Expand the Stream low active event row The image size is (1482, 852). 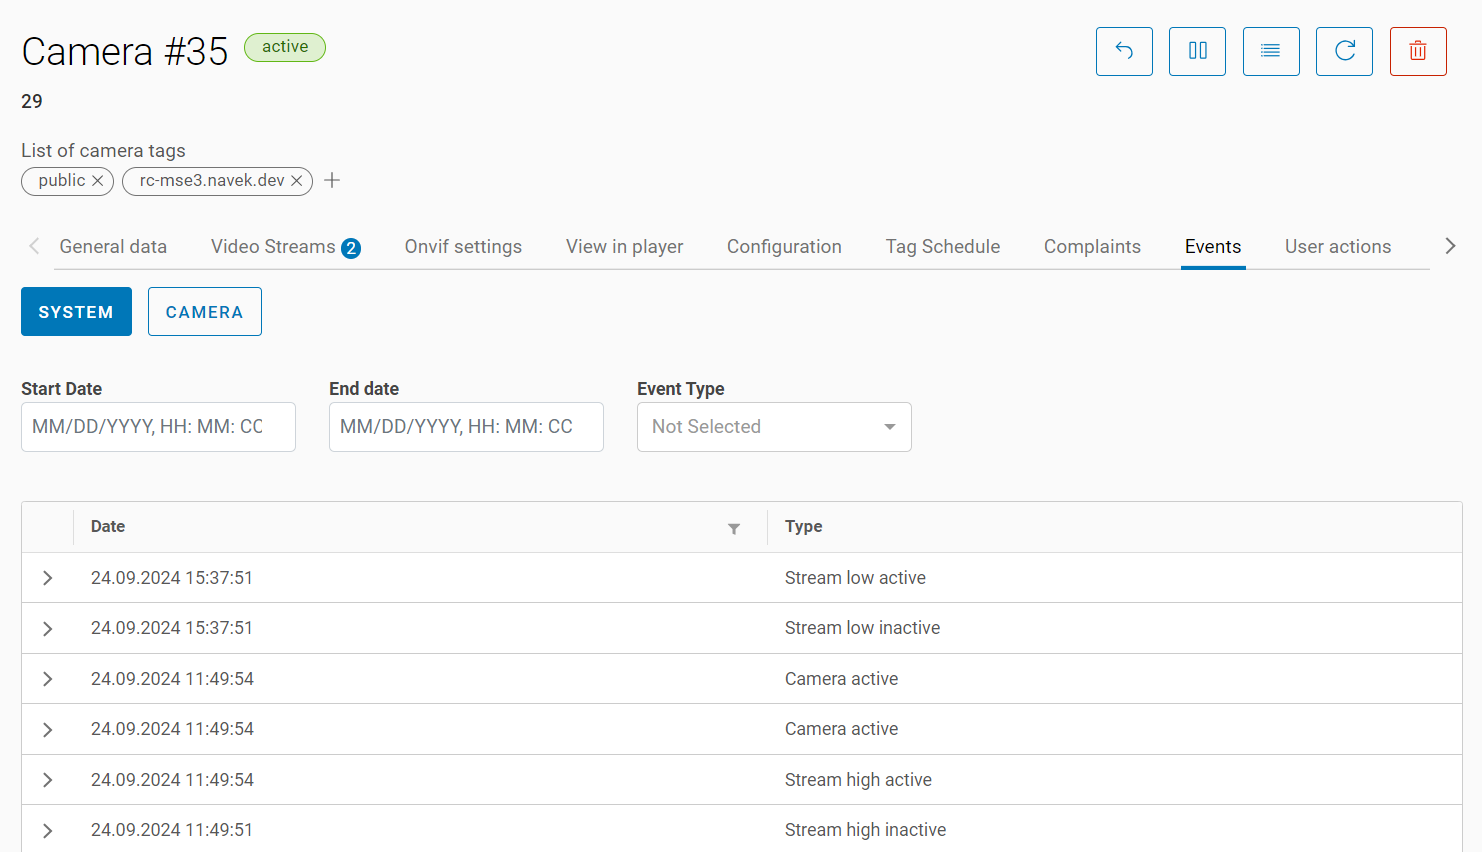pyautogui.click(x=47, y=578)
